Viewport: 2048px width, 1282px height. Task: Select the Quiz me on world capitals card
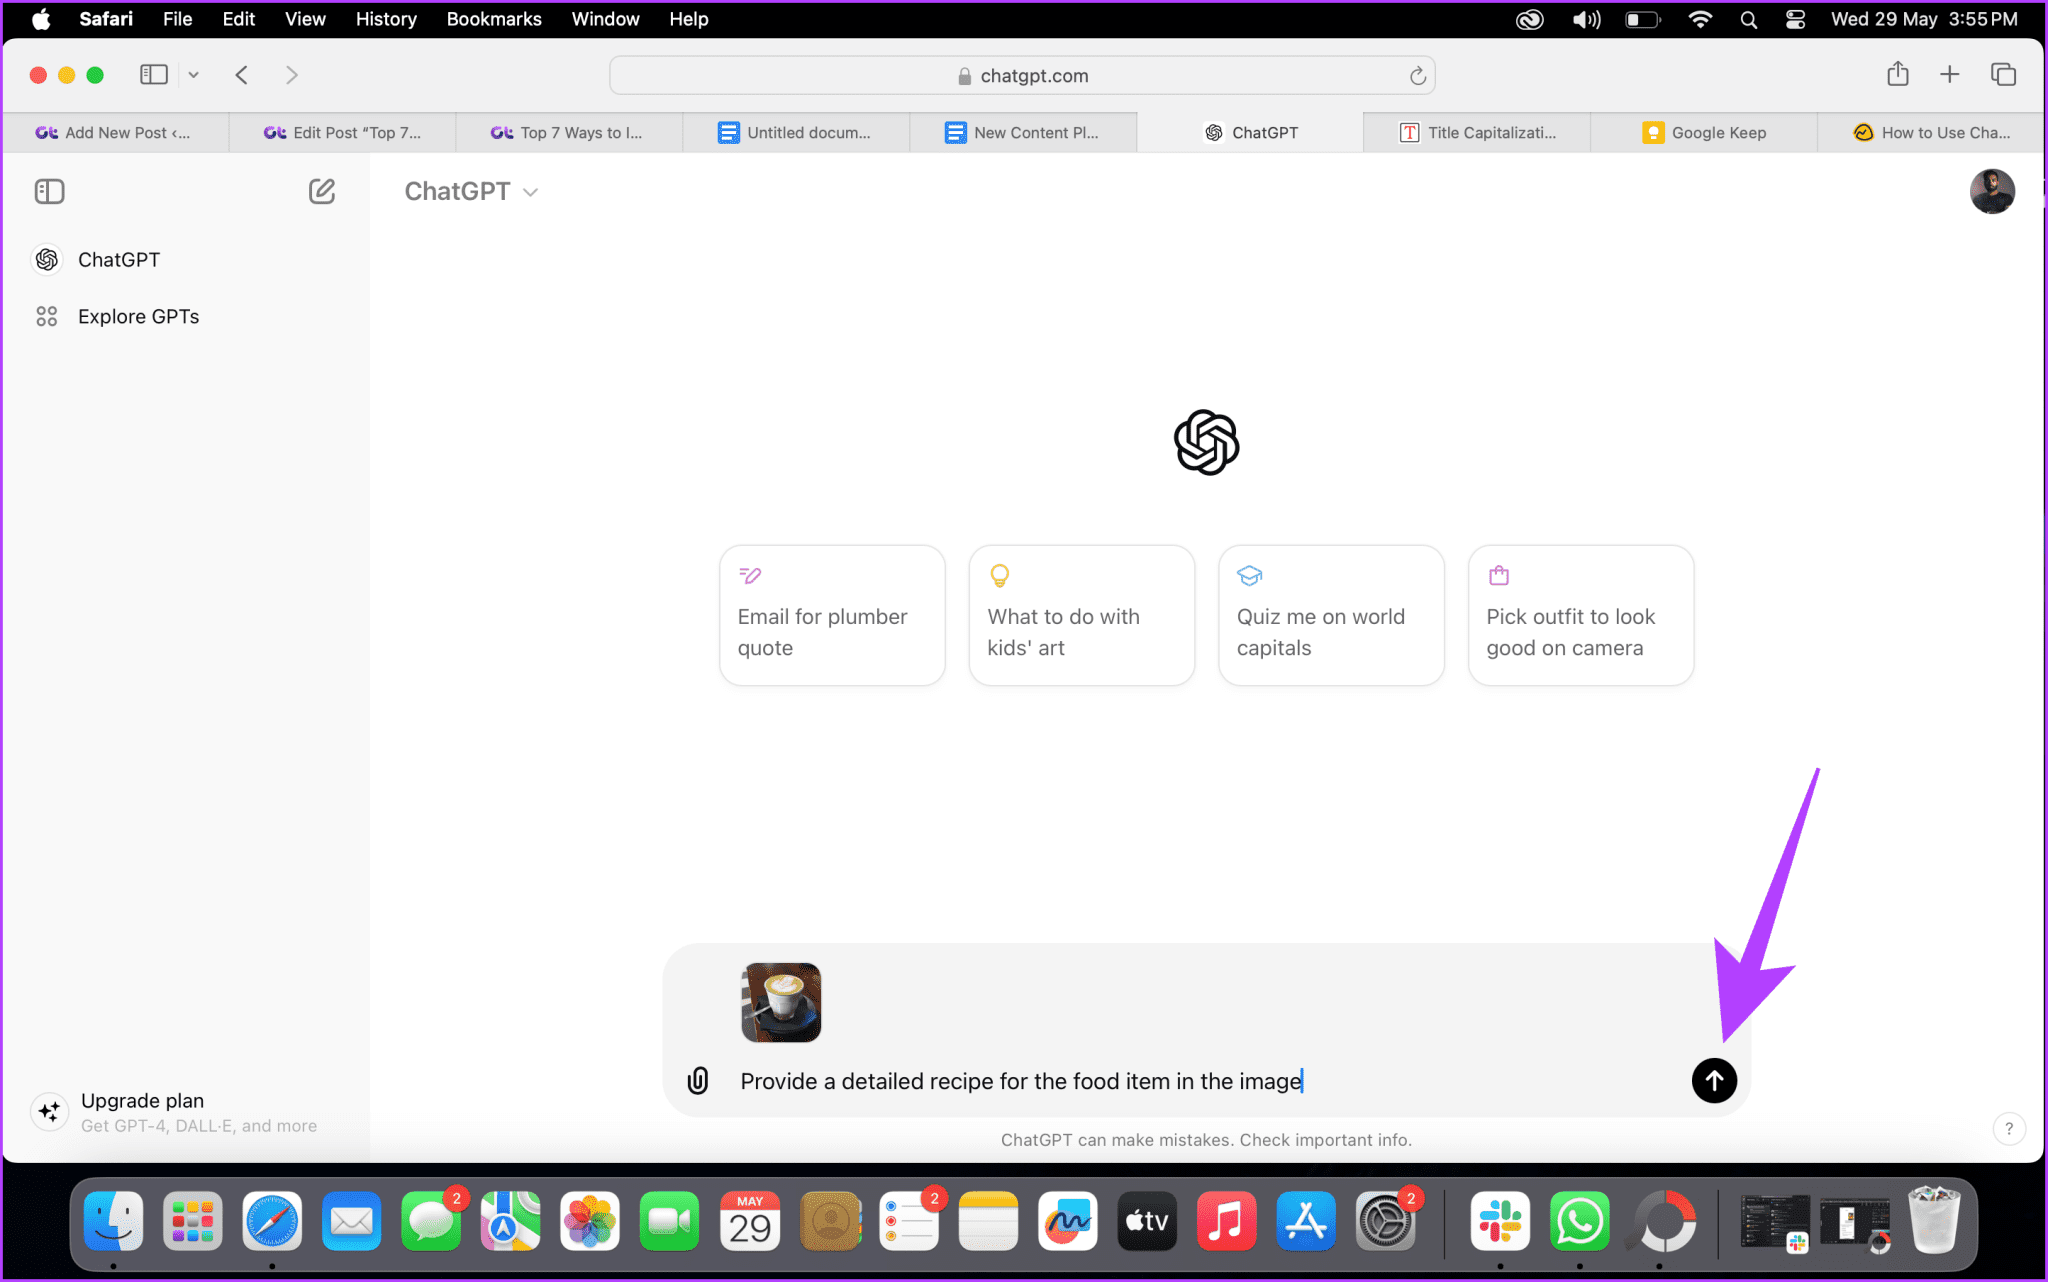[x=1330, y=615]
